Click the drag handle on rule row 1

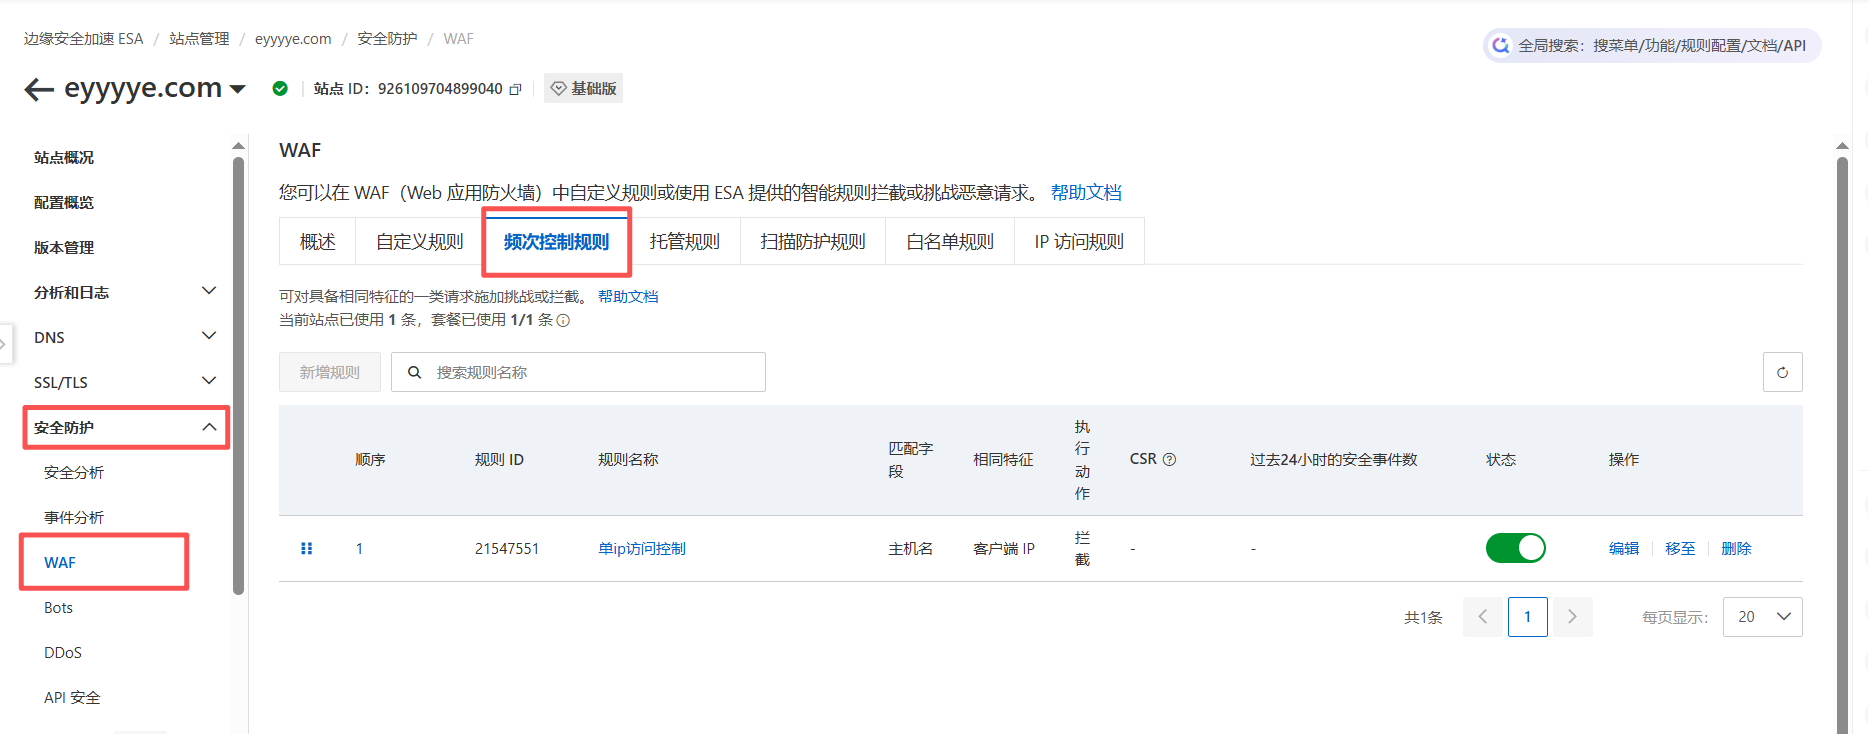point(307,548)
